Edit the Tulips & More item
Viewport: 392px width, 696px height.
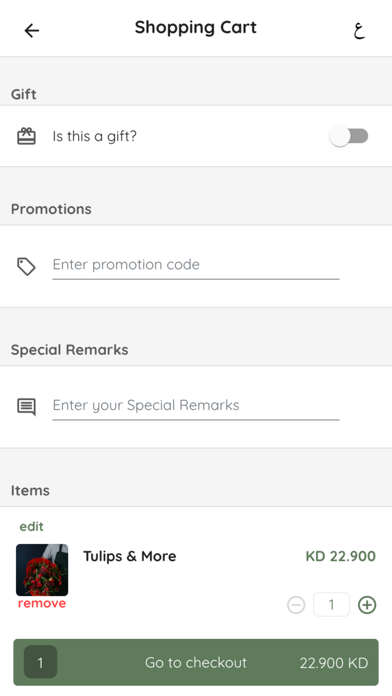(x=32, y=526)
